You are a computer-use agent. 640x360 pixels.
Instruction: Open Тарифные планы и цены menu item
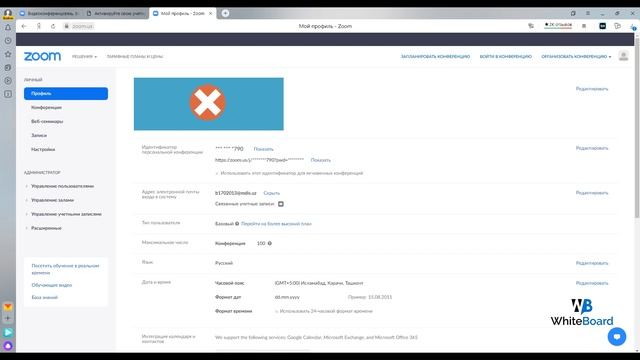coord(135,57)
